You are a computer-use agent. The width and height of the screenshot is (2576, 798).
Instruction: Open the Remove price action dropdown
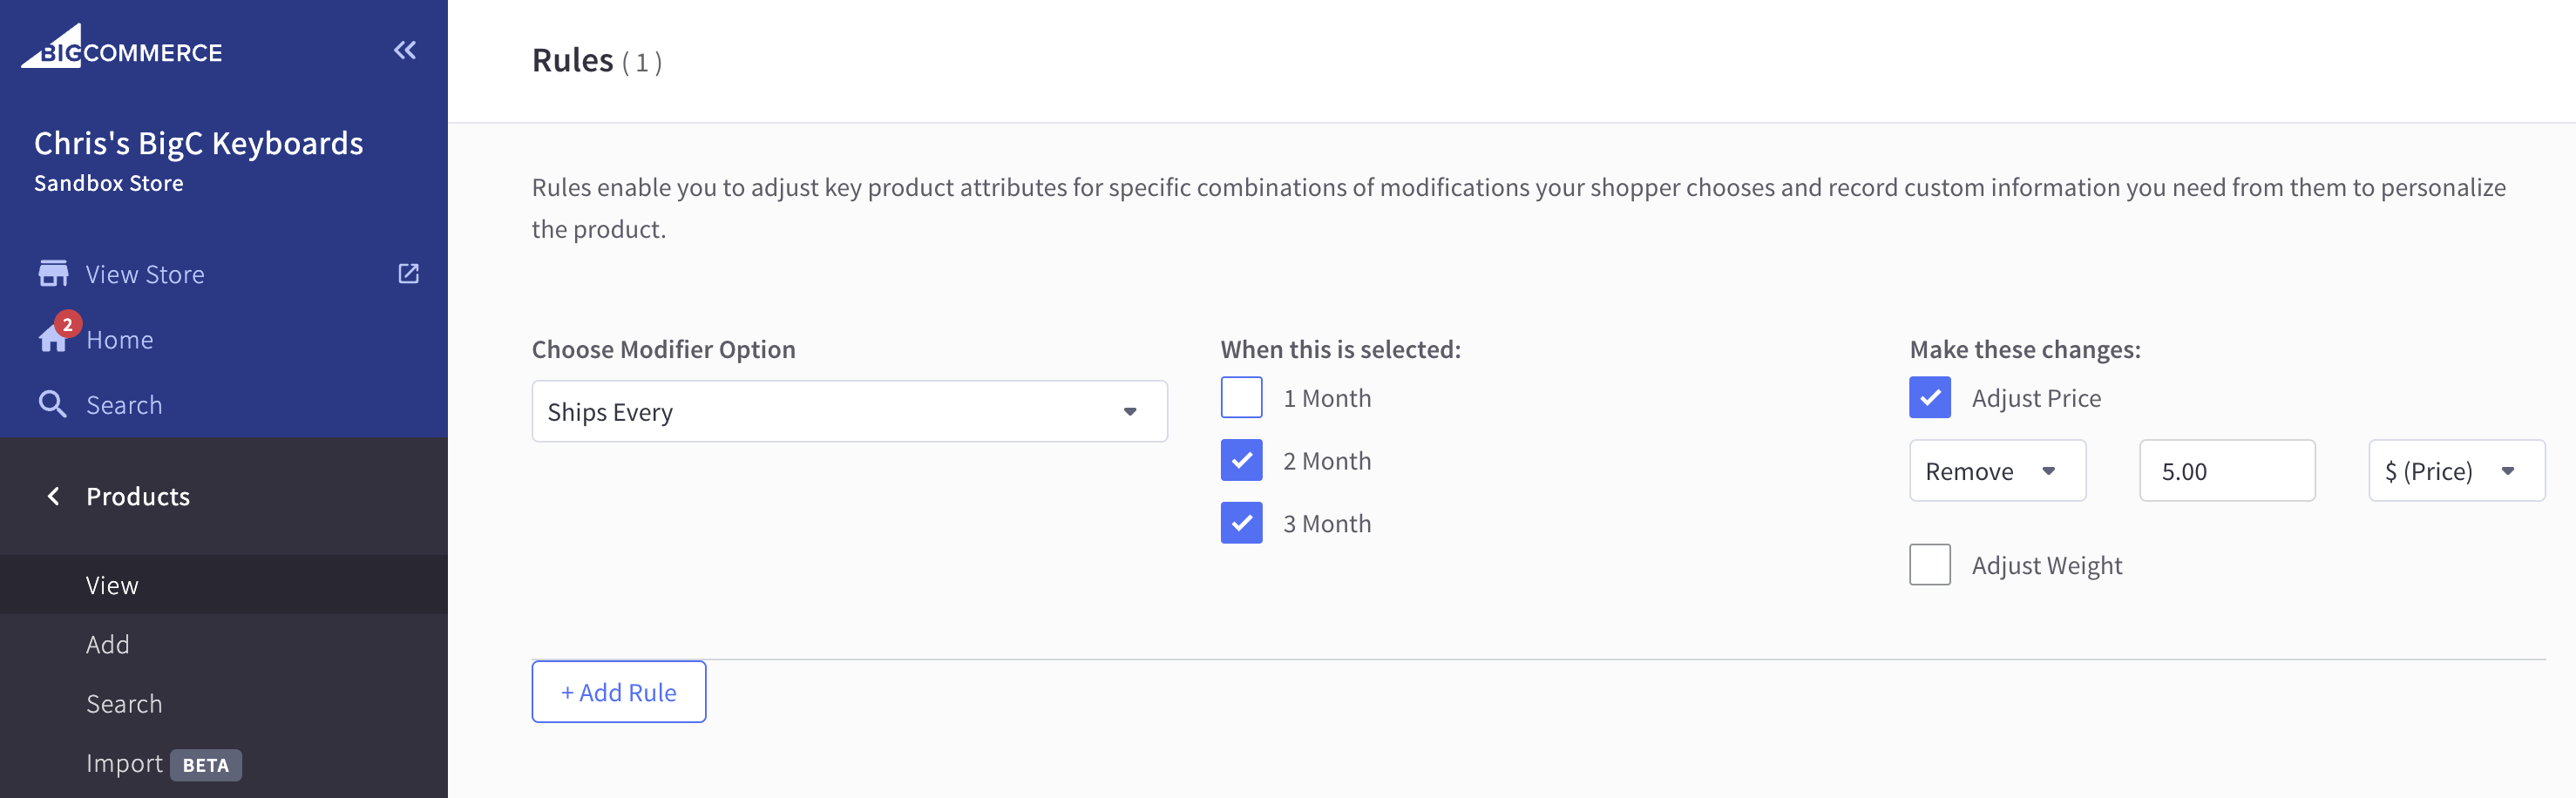click(x=1997, y=470)
